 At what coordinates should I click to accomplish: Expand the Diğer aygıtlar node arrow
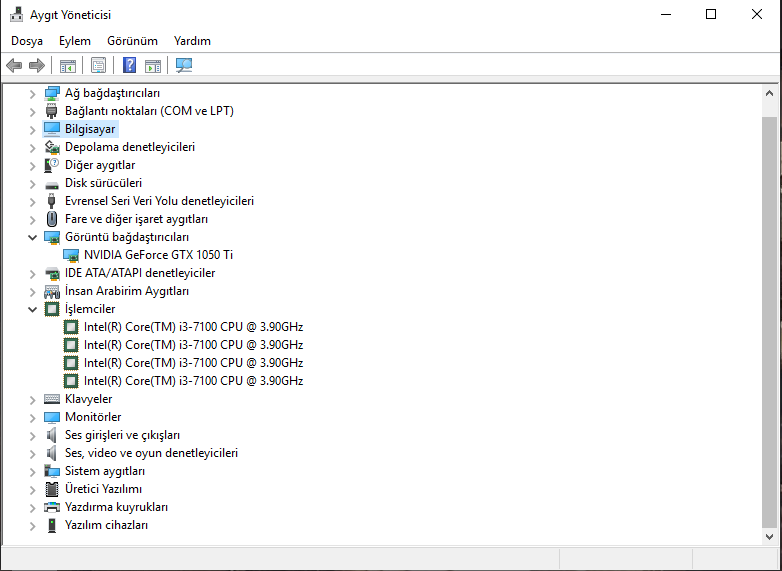point(32,166)
